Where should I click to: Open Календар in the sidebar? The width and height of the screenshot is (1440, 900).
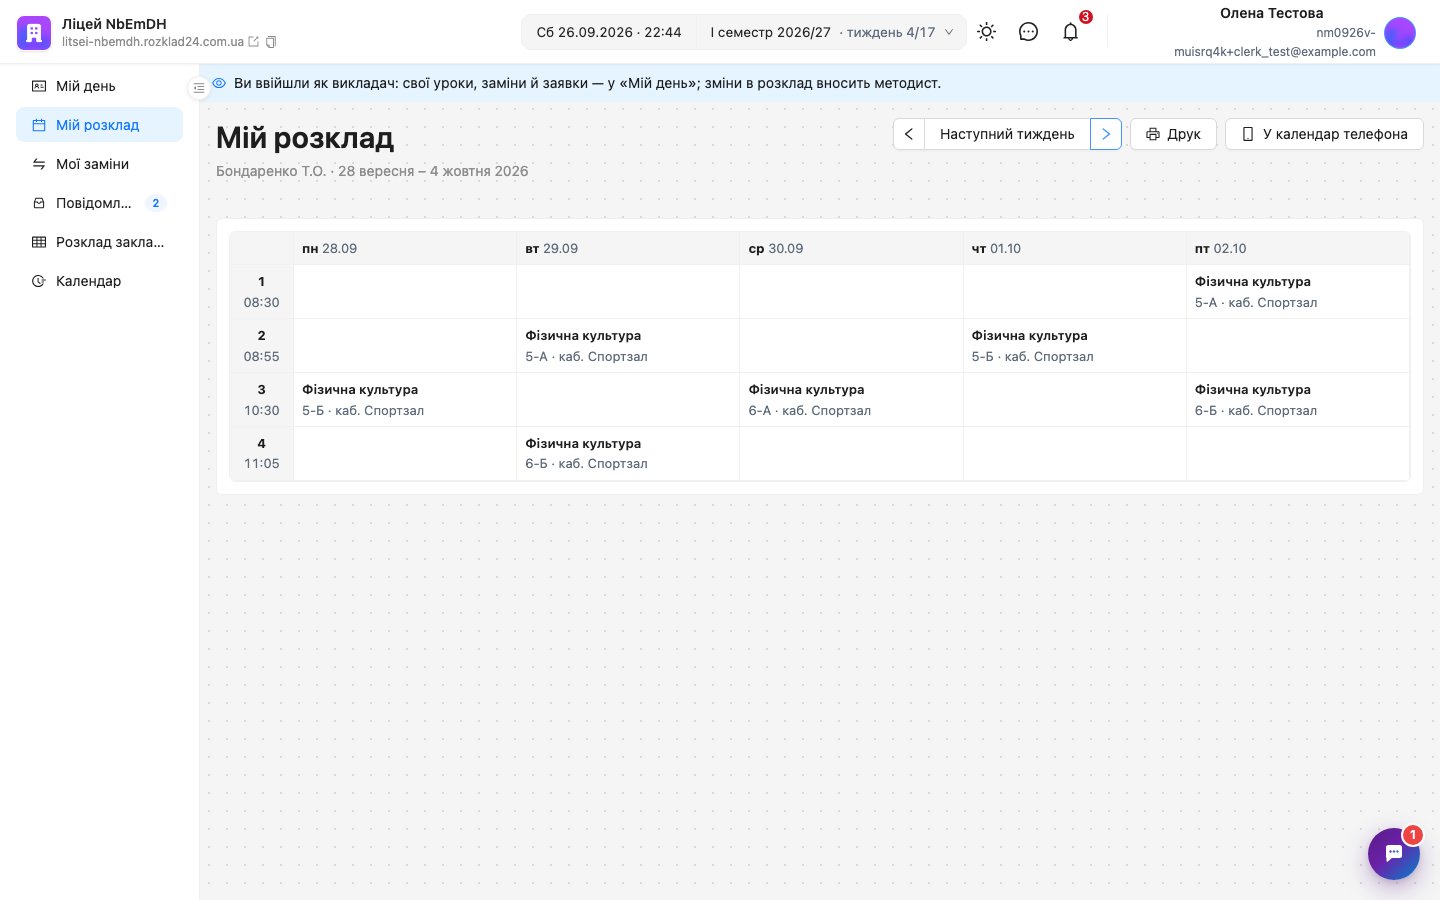click(x=100, y=281)
